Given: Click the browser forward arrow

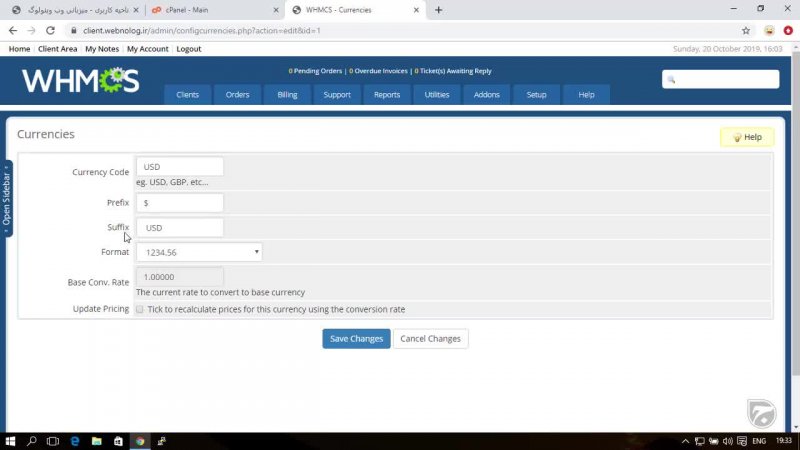Looking at the screenshot, I should point(31,31).
